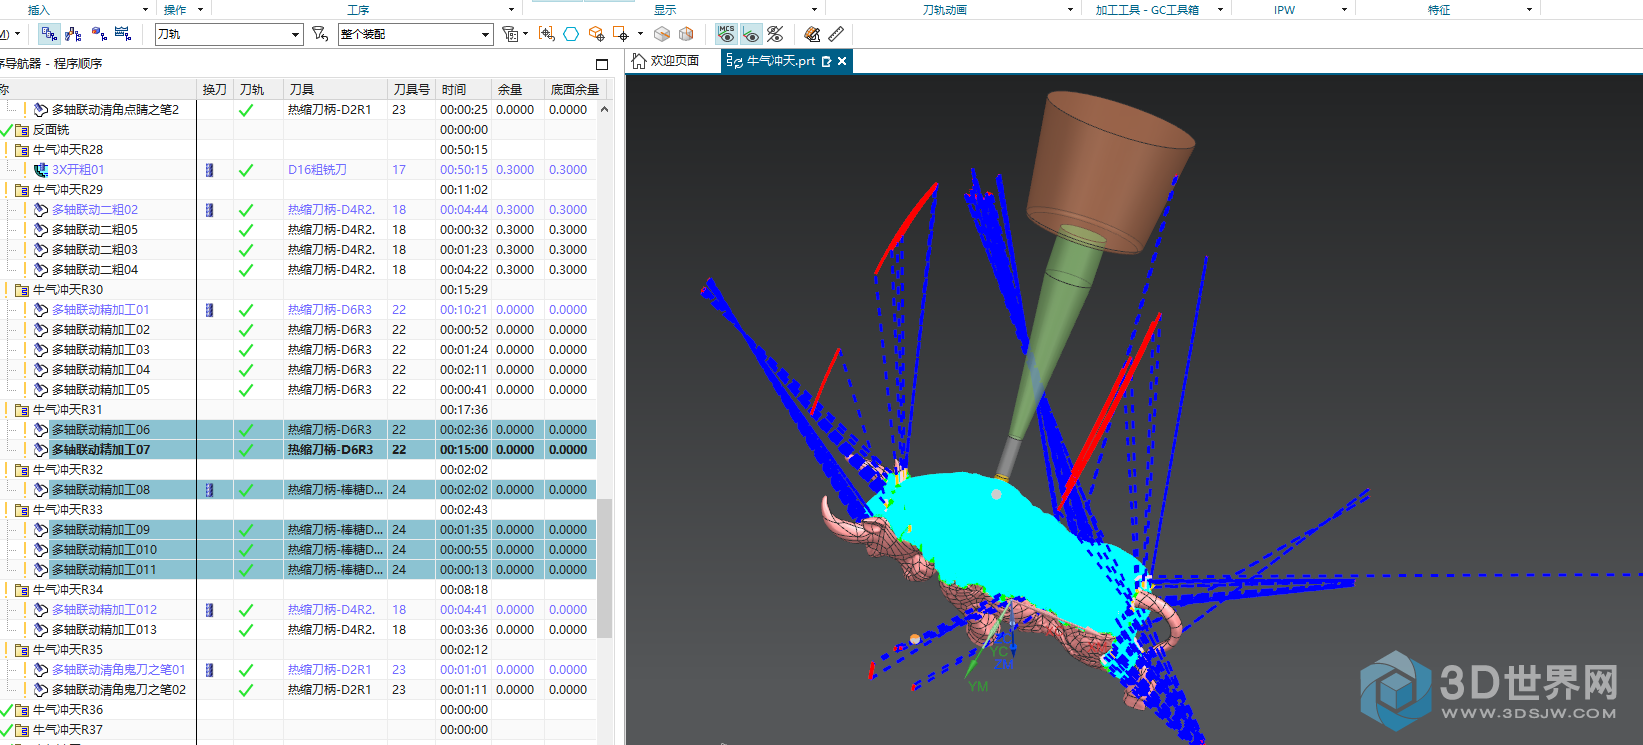
Task: Click the blue hexagon polygon icon
Action: pyautogui.click(x=571, y=34)
